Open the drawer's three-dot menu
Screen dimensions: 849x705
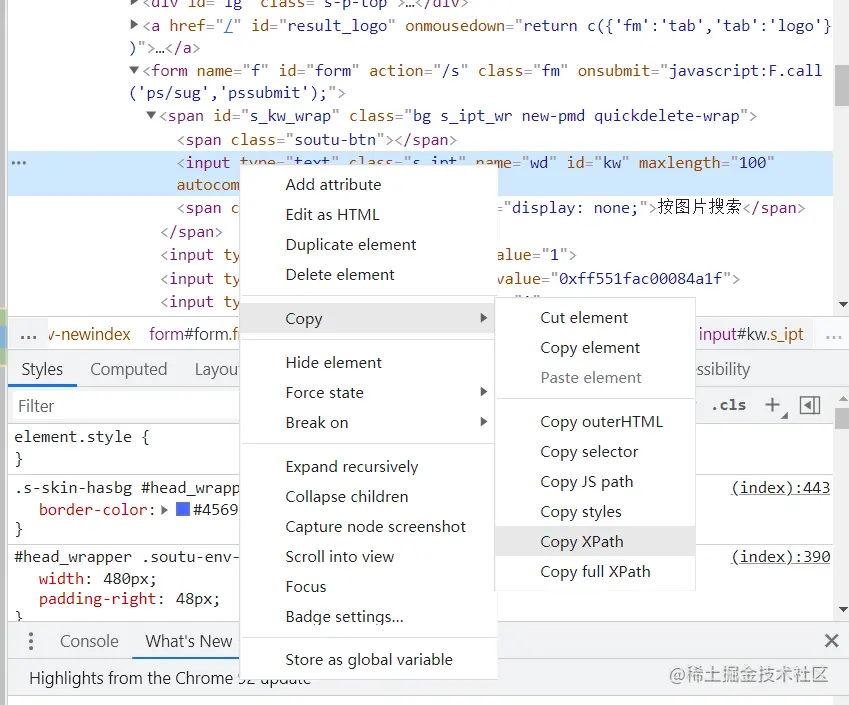point(31,641)
